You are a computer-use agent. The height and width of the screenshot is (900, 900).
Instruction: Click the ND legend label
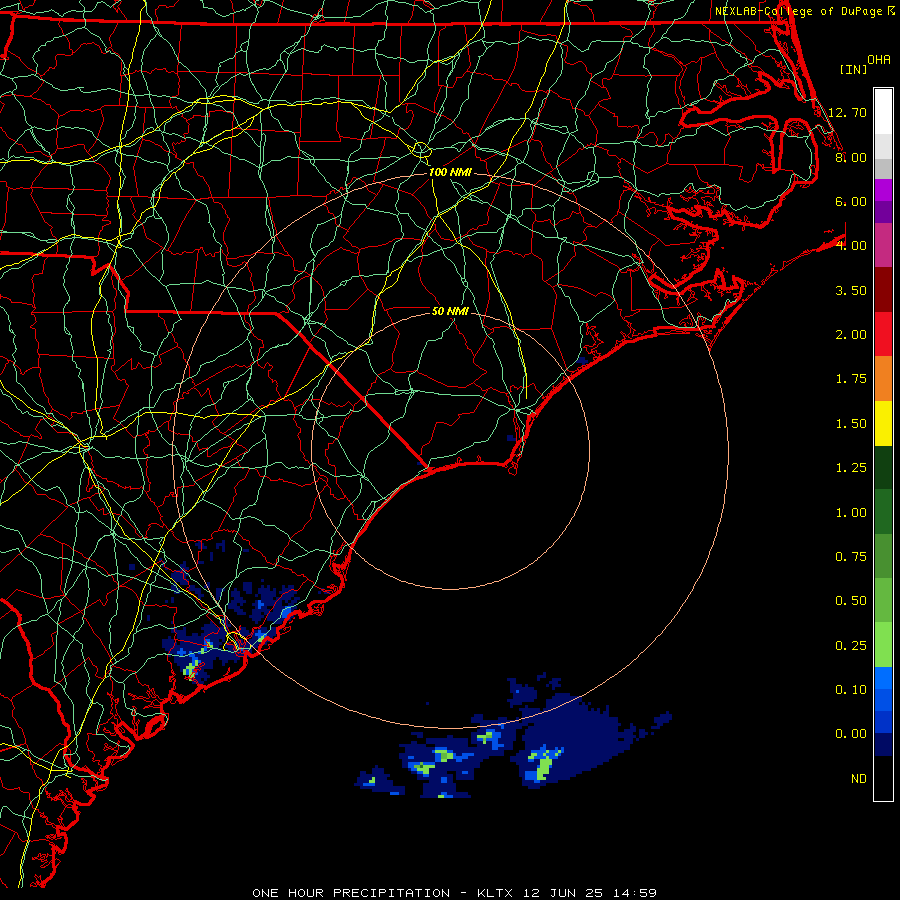pyautogui.click(x=859, y=779)
